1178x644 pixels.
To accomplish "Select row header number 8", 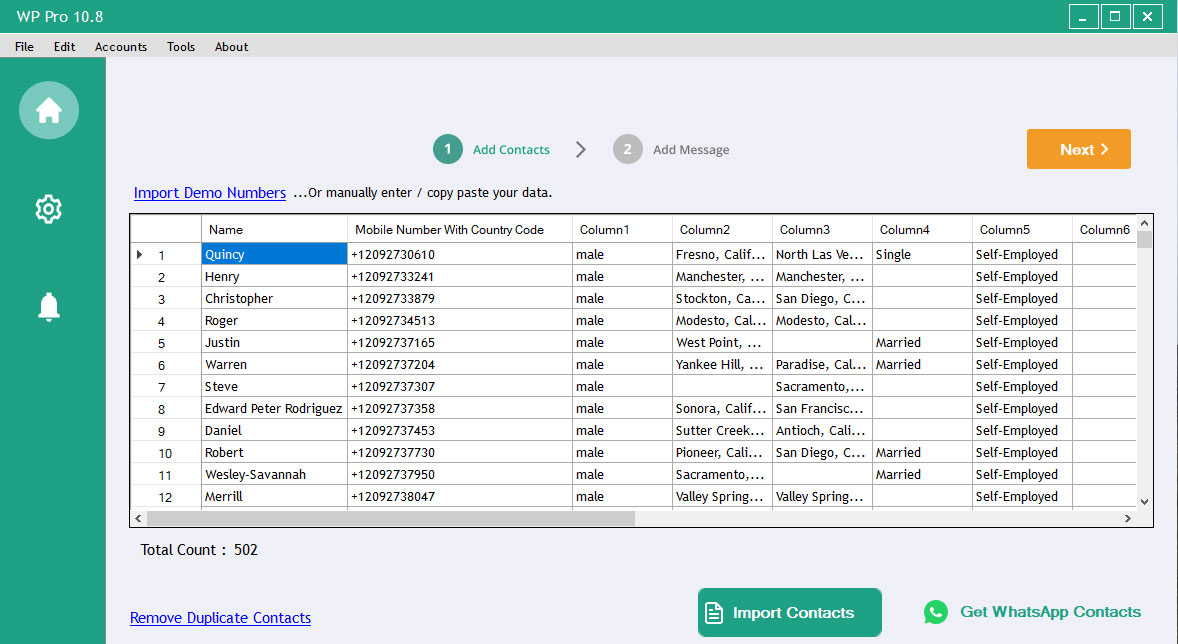I will 166,409.
